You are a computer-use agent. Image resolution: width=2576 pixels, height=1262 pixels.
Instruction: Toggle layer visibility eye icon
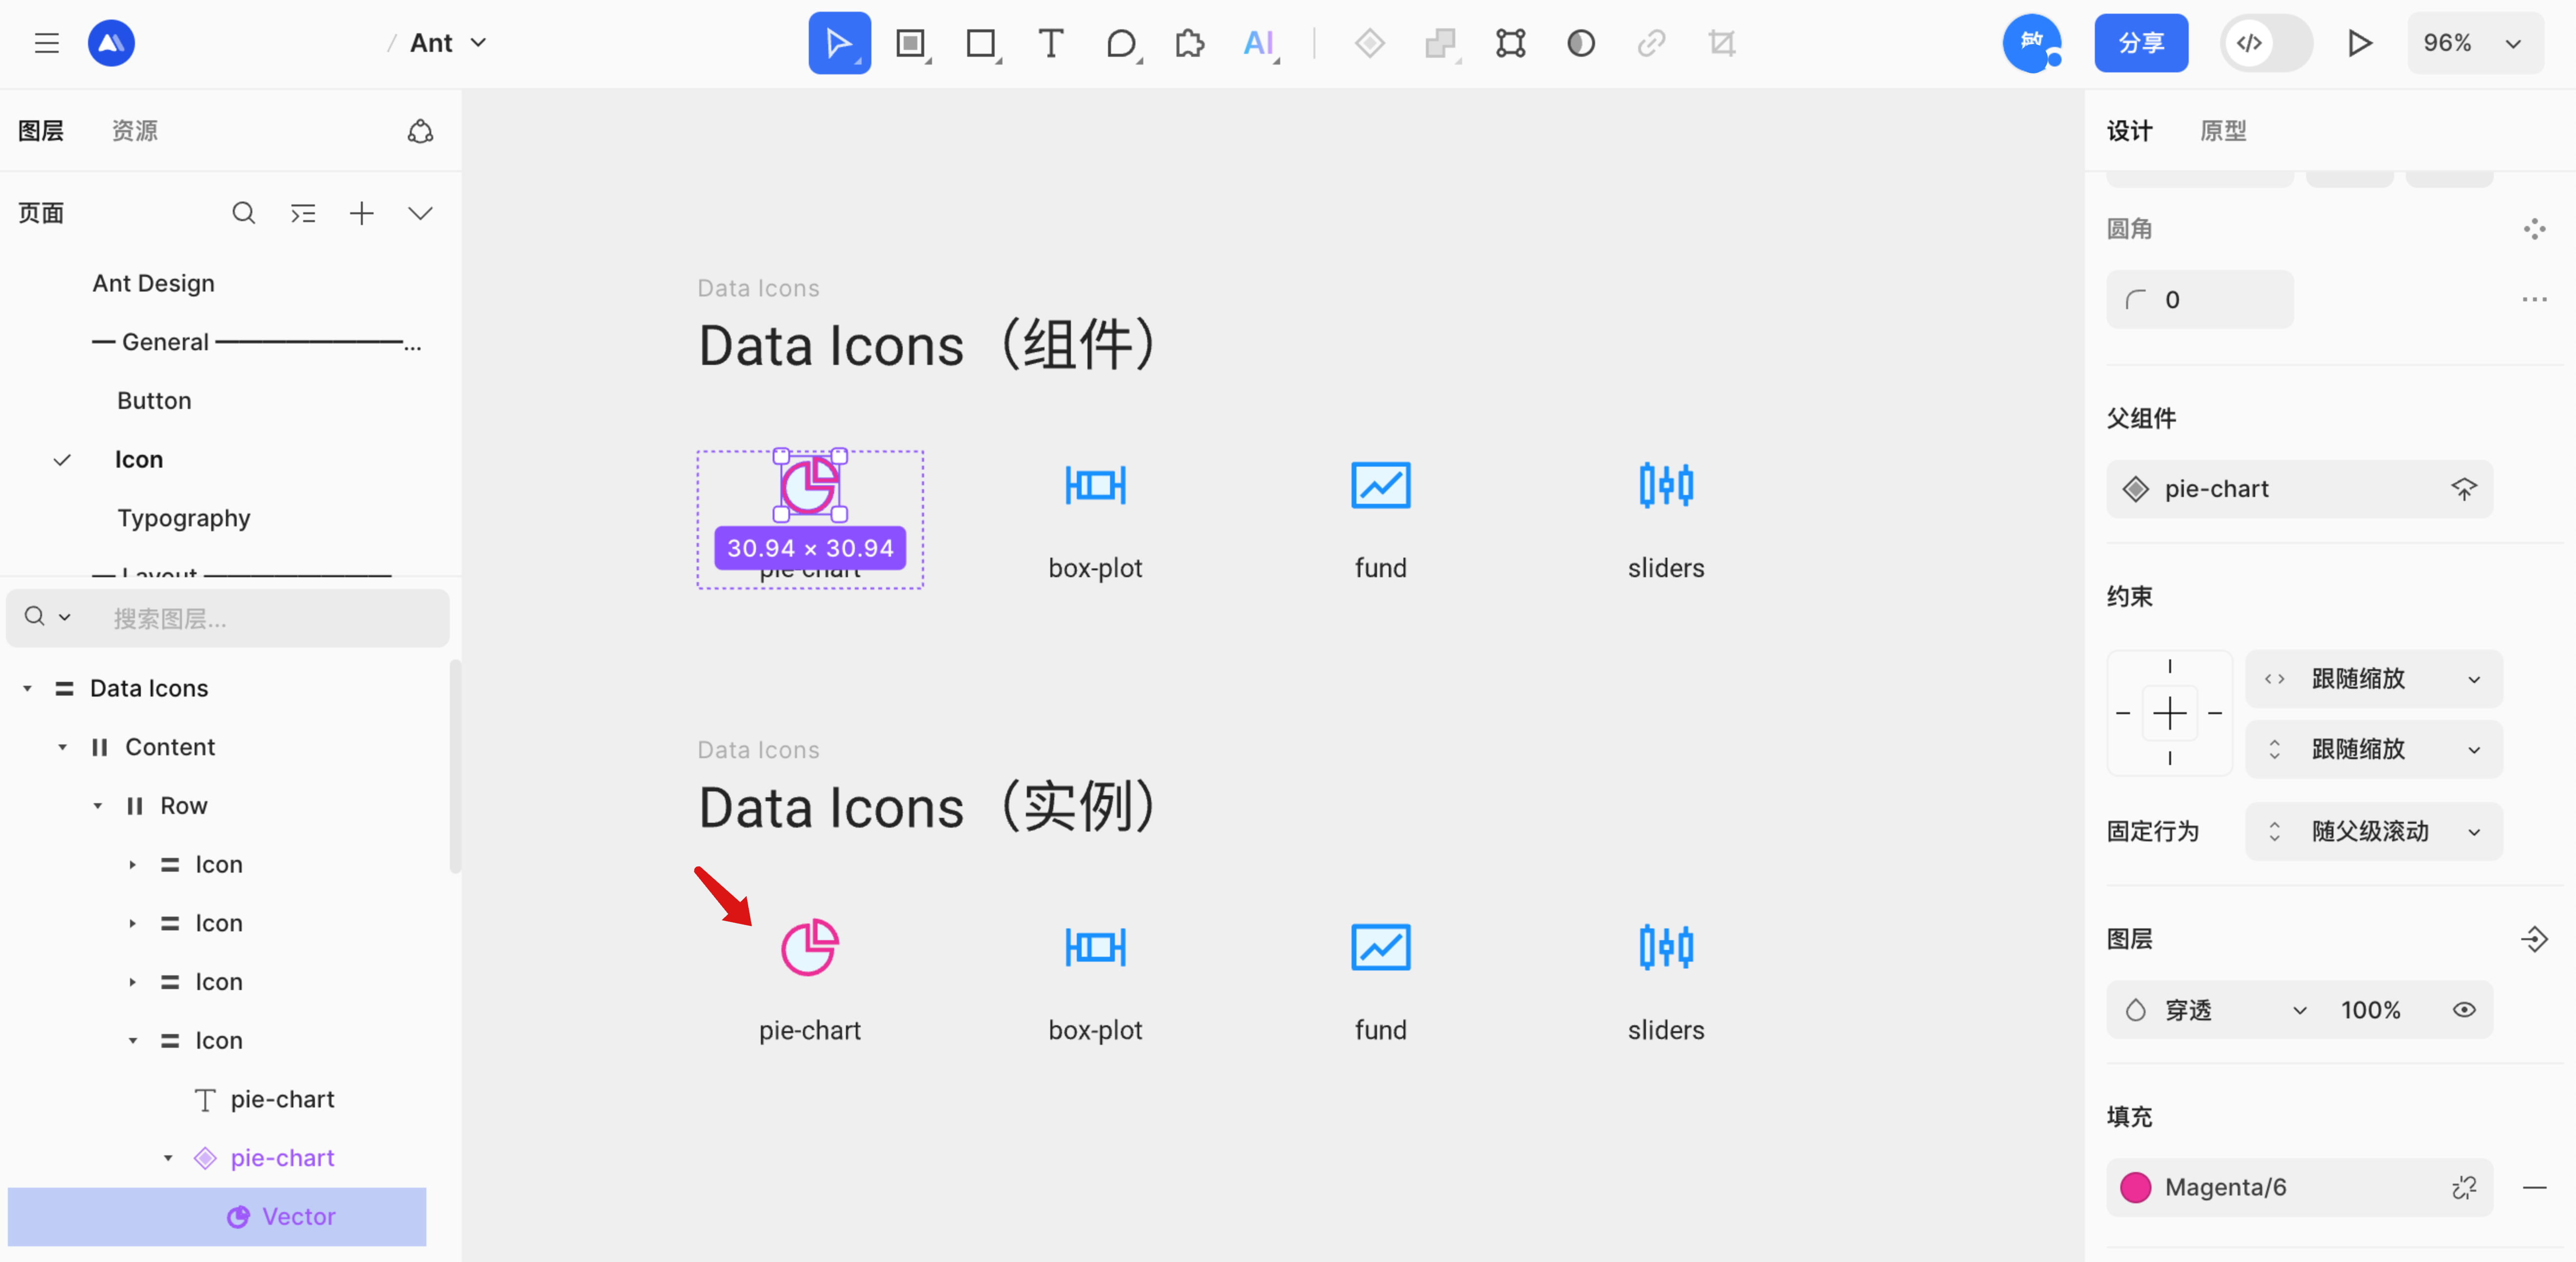2464,1010
